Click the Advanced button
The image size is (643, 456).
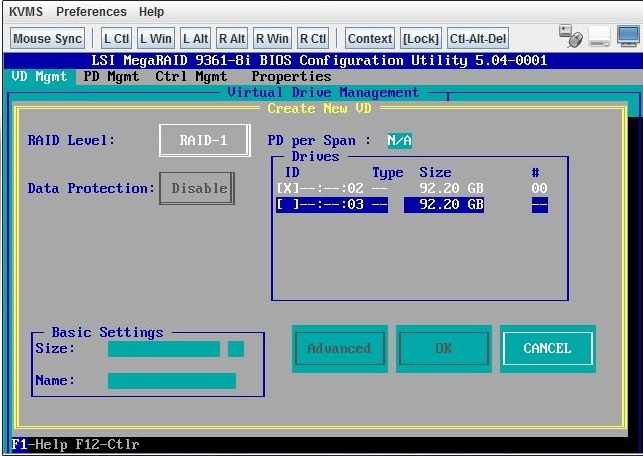pos(340,349)
